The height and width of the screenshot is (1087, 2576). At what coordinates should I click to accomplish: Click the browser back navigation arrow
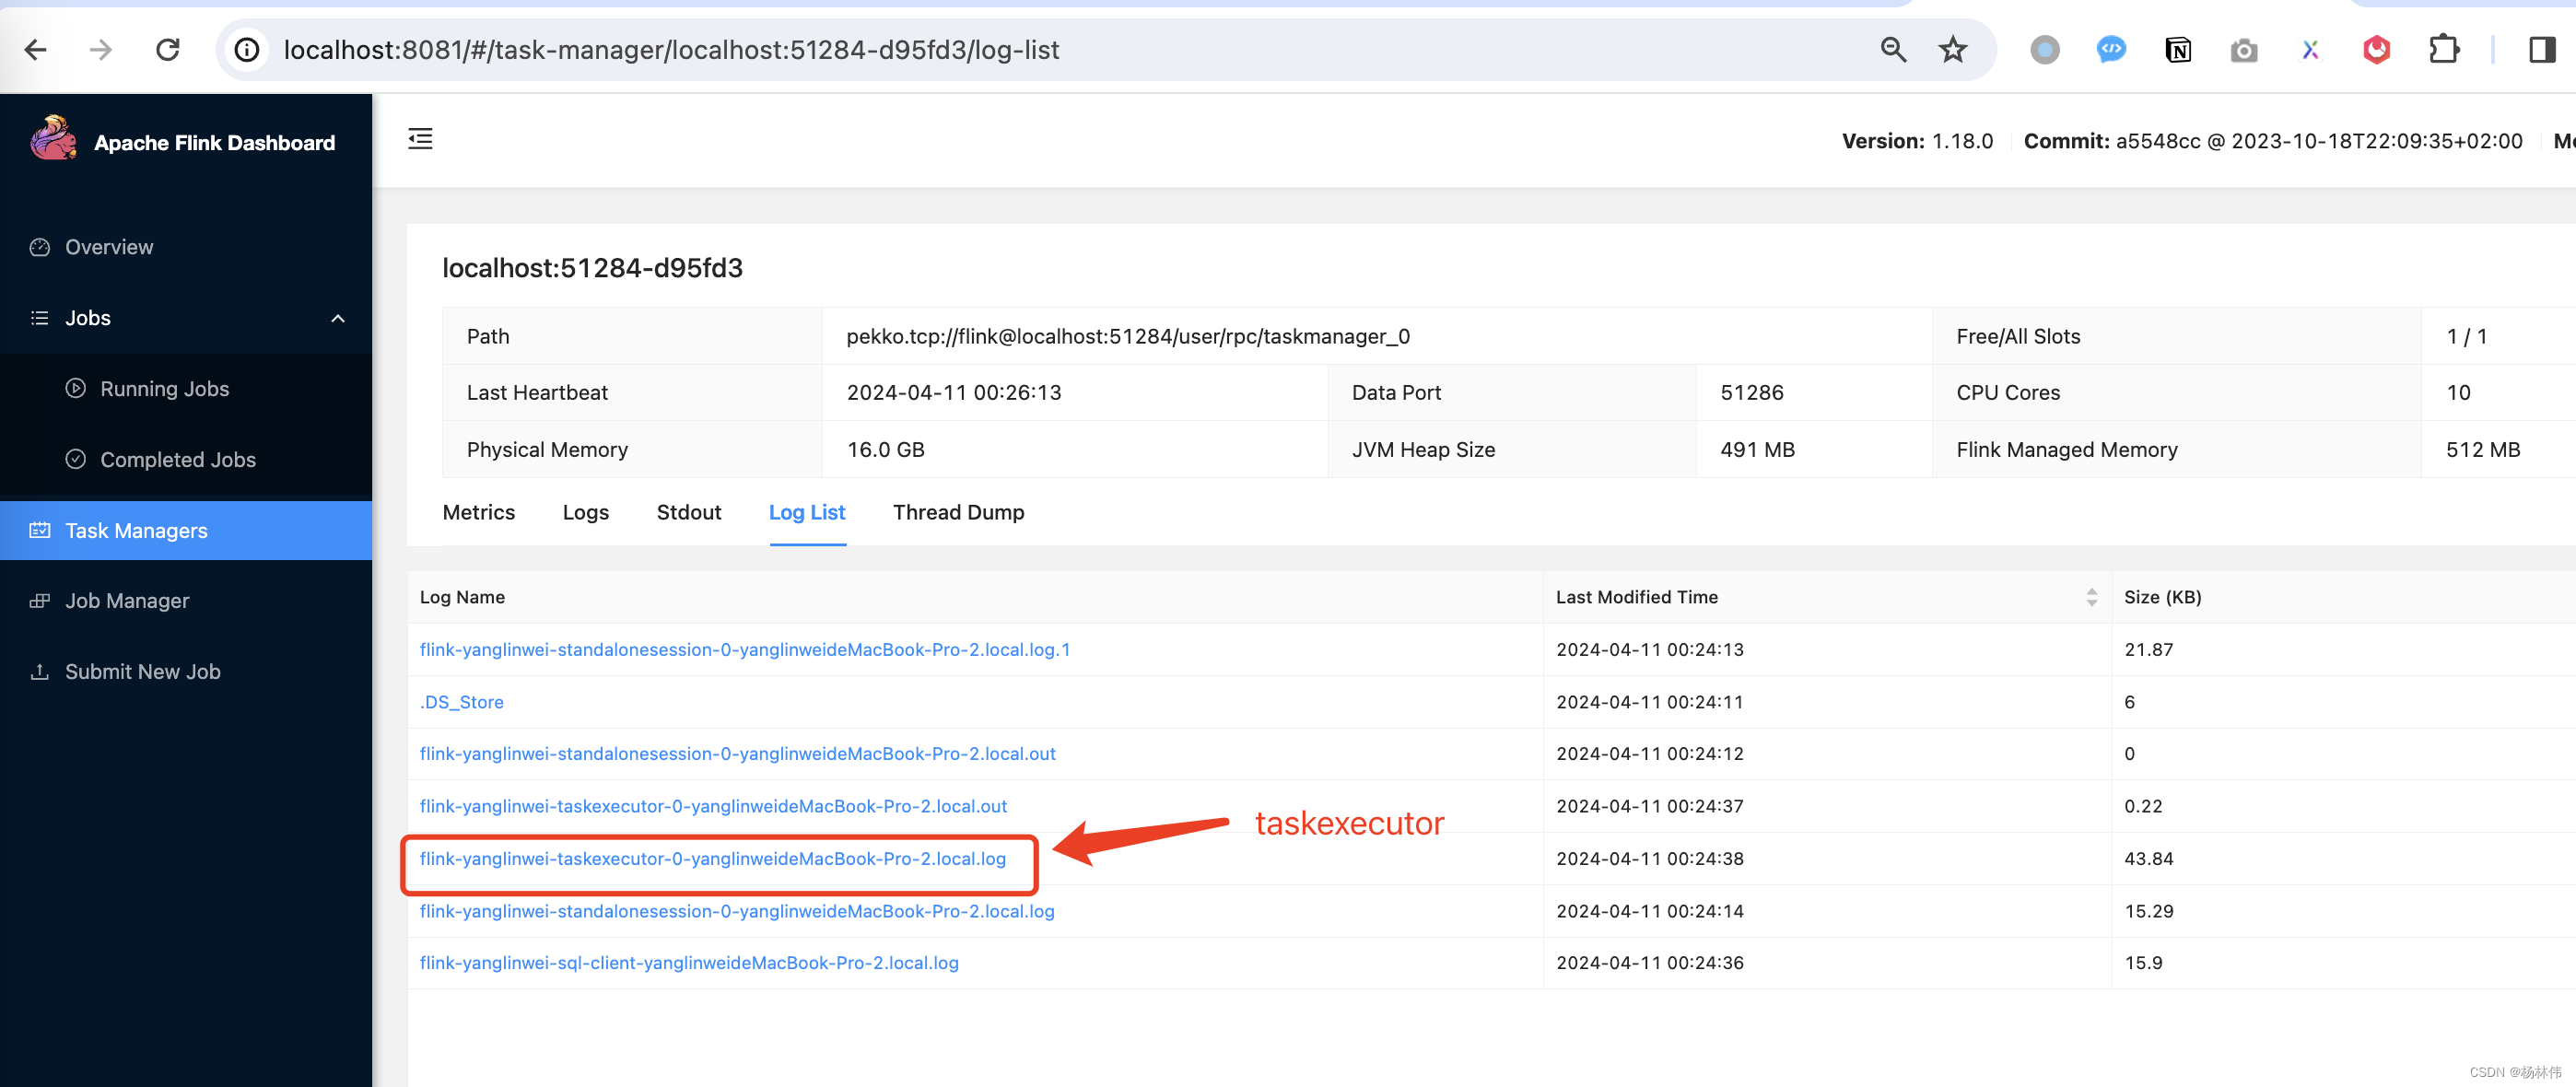click(x=36, y=49)
